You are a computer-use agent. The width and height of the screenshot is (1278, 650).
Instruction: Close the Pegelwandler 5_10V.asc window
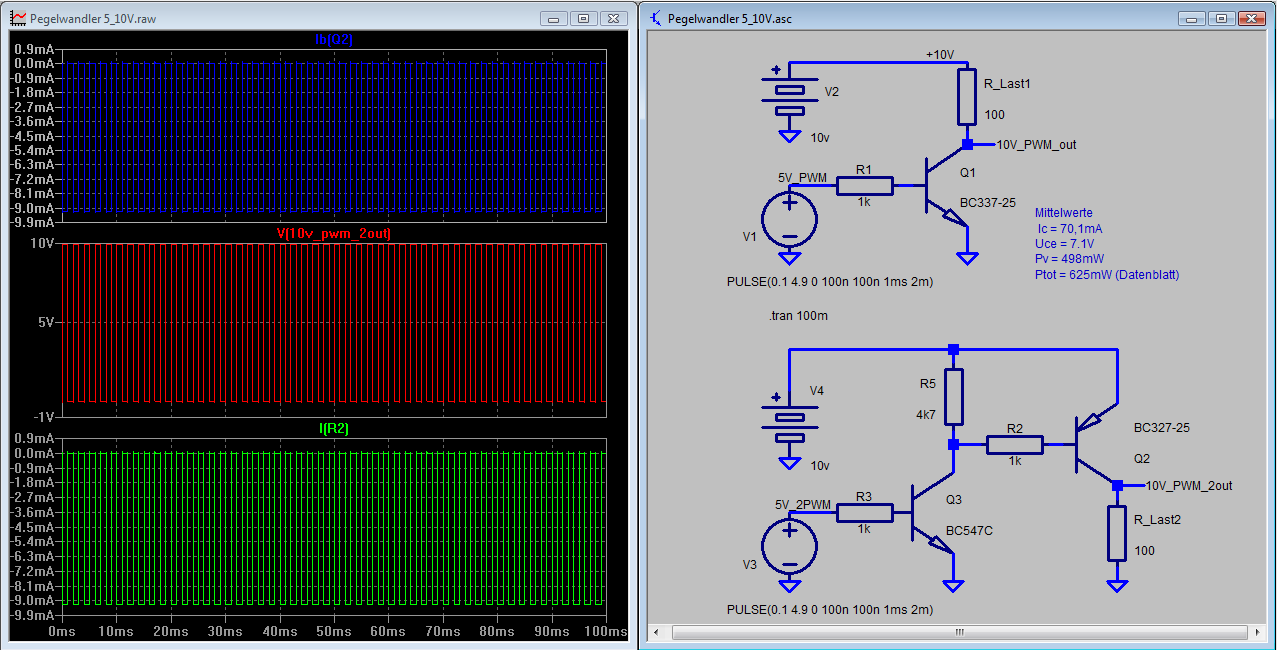[1253, 18]
